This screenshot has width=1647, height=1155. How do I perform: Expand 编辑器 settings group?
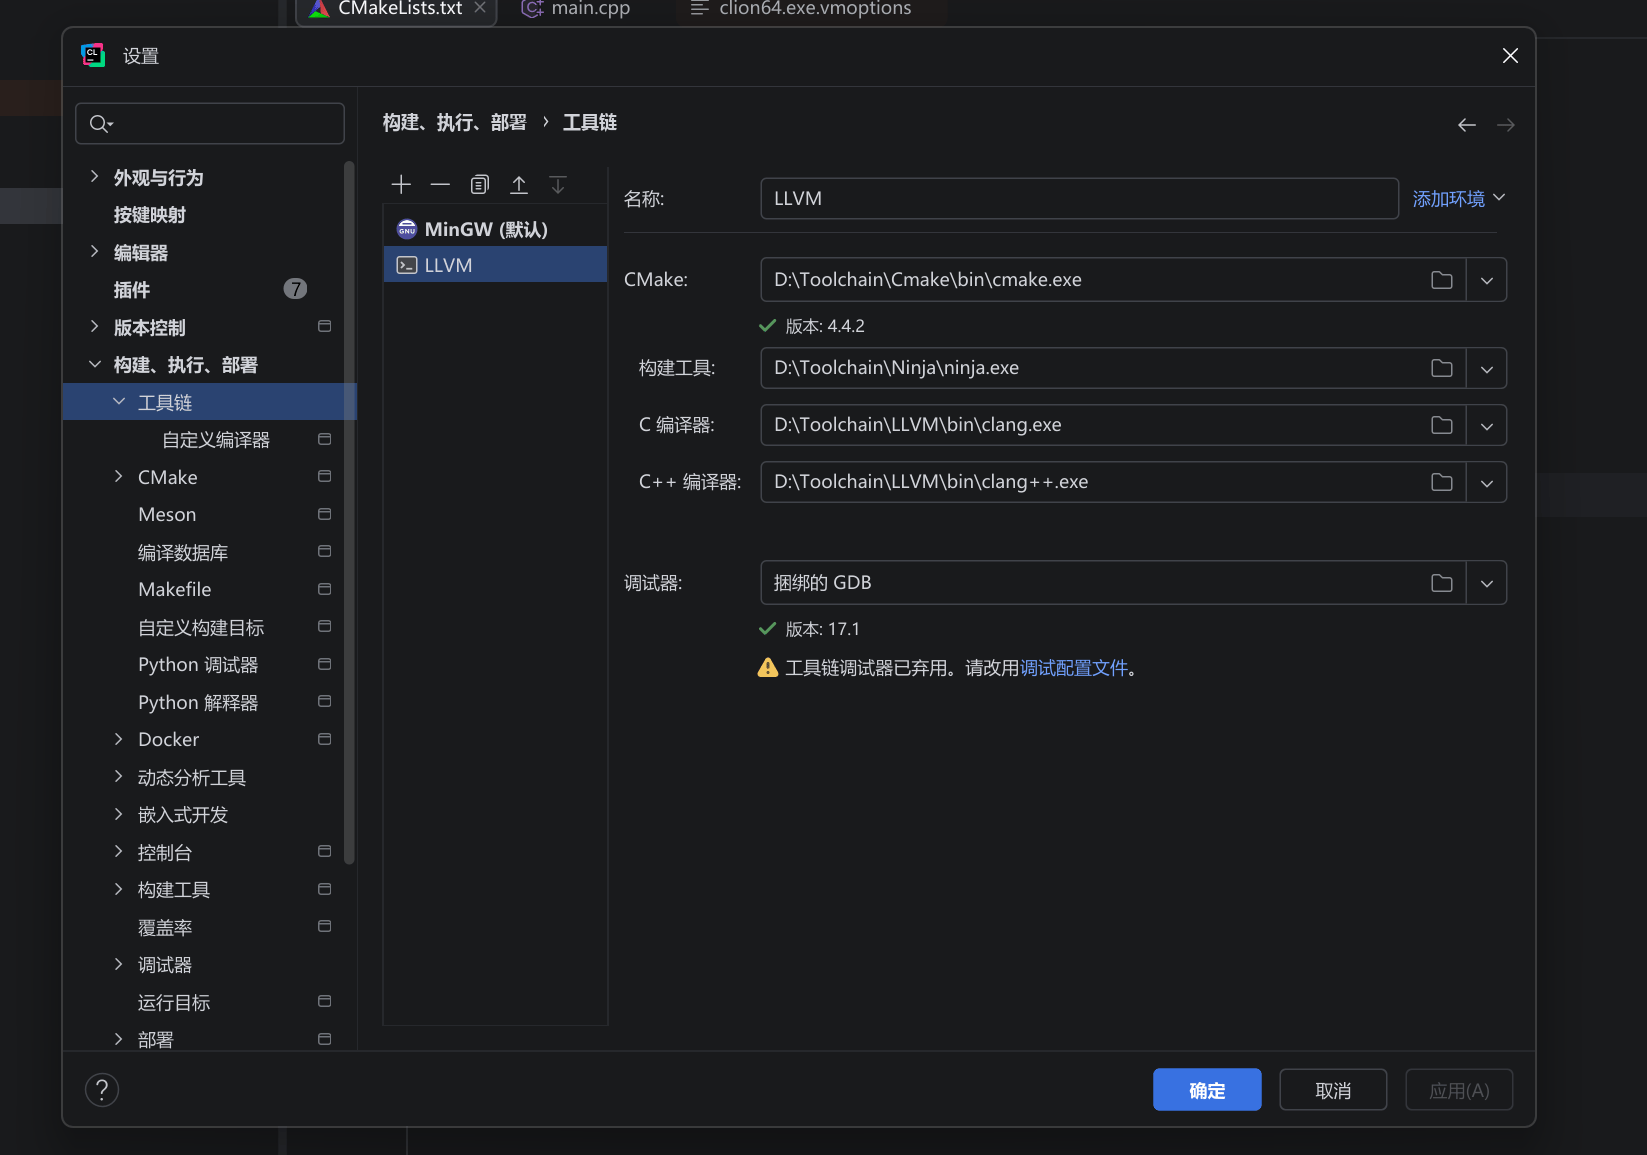[95, 252]
